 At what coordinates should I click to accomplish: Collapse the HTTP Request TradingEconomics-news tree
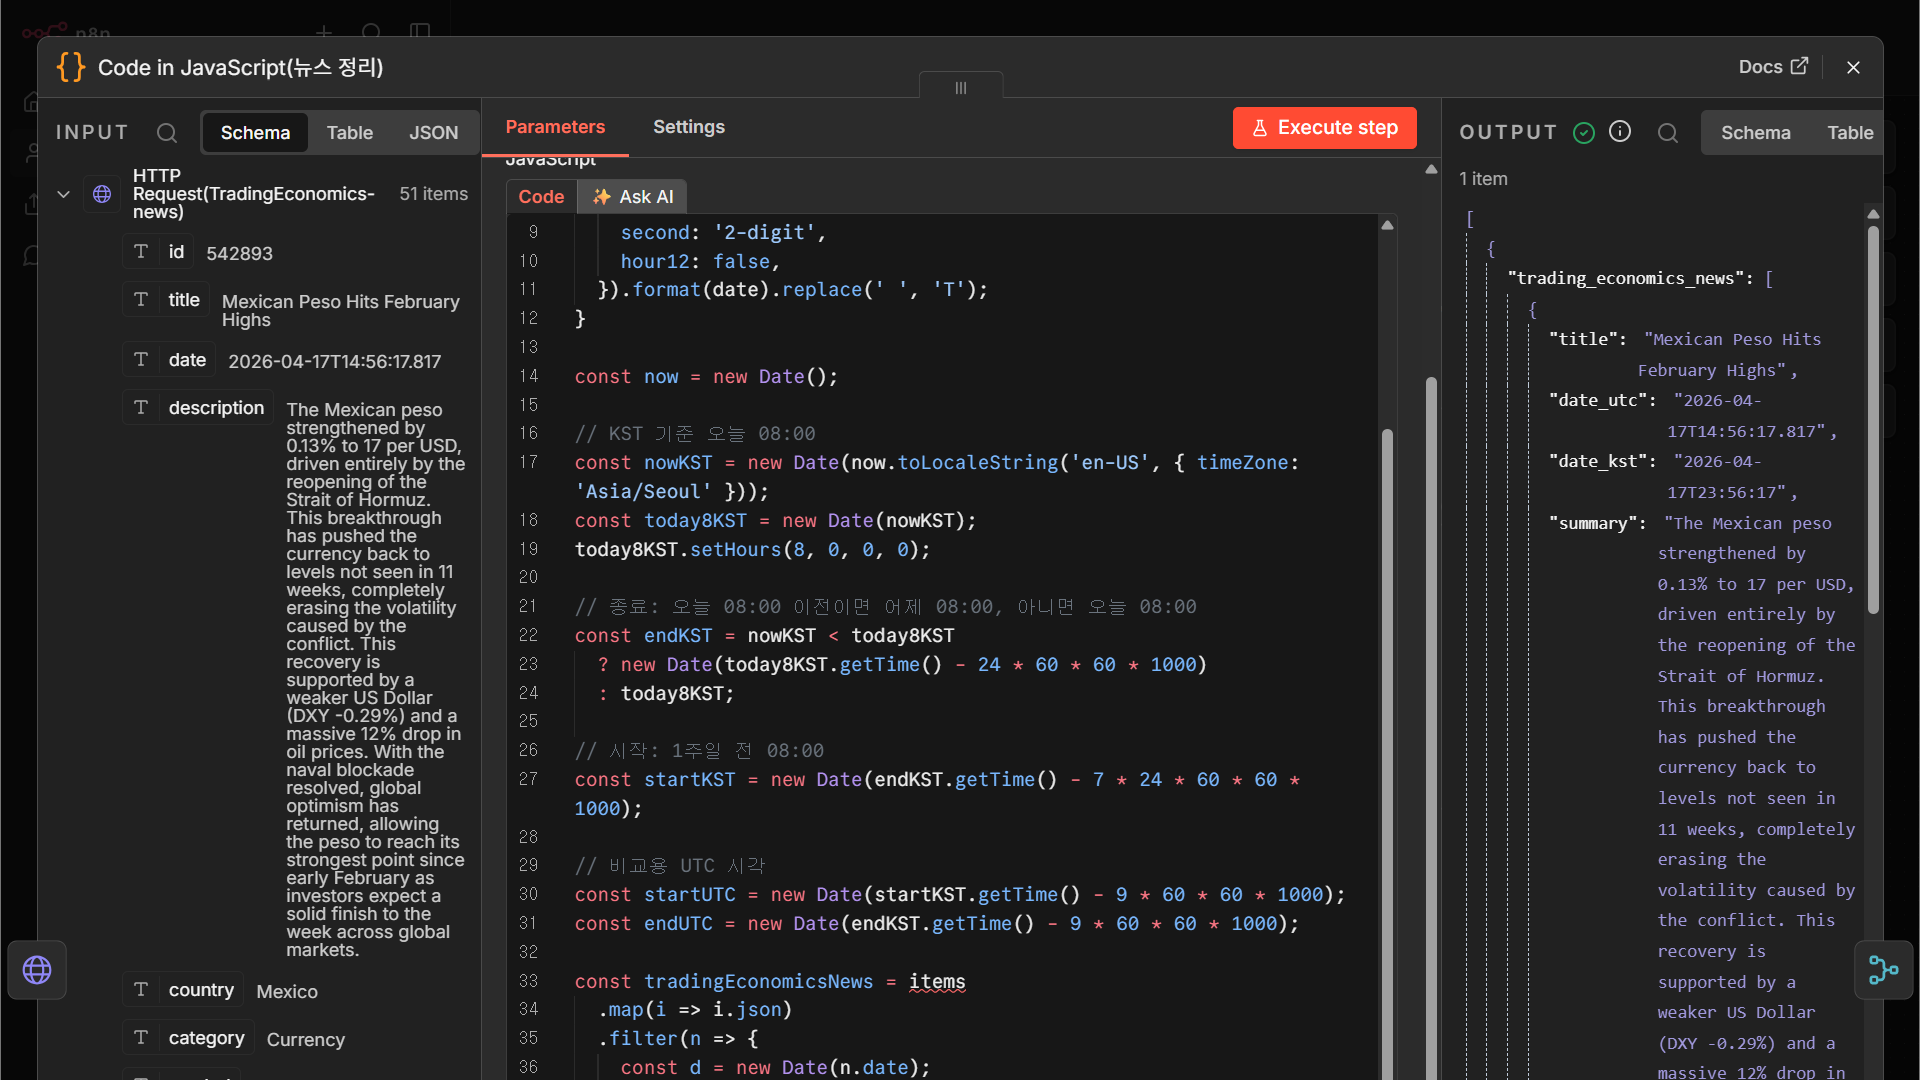(x=63, y=194)
